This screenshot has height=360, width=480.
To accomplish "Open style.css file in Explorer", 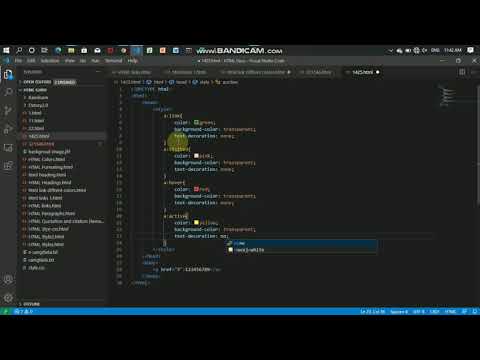I will (36, 267).
